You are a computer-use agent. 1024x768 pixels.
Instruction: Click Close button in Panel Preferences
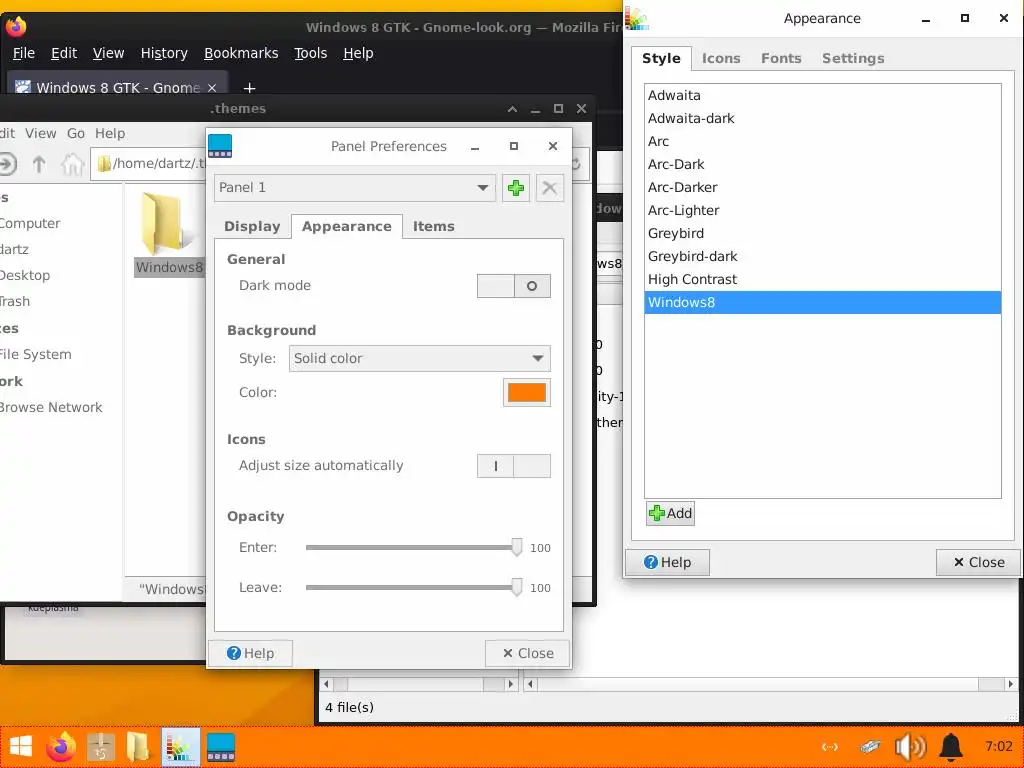click(528, 654)
